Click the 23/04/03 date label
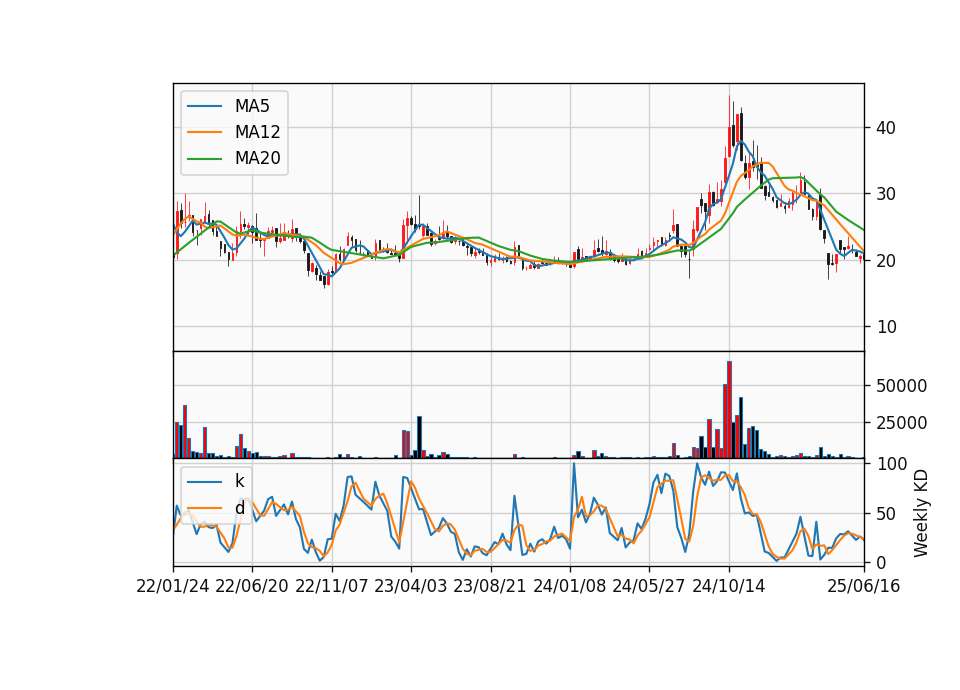The image size is (960, 690). [411, 586]
